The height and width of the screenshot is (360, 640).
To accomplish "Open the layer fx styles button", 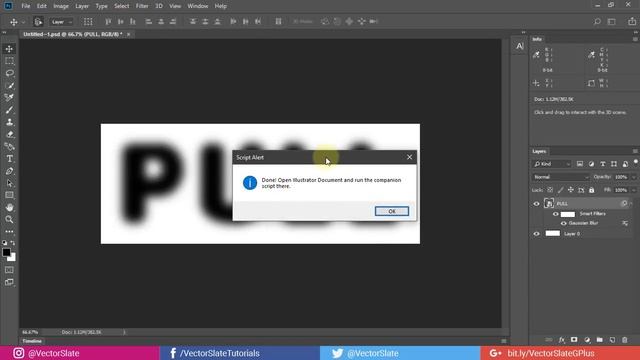I will (562, 340).
